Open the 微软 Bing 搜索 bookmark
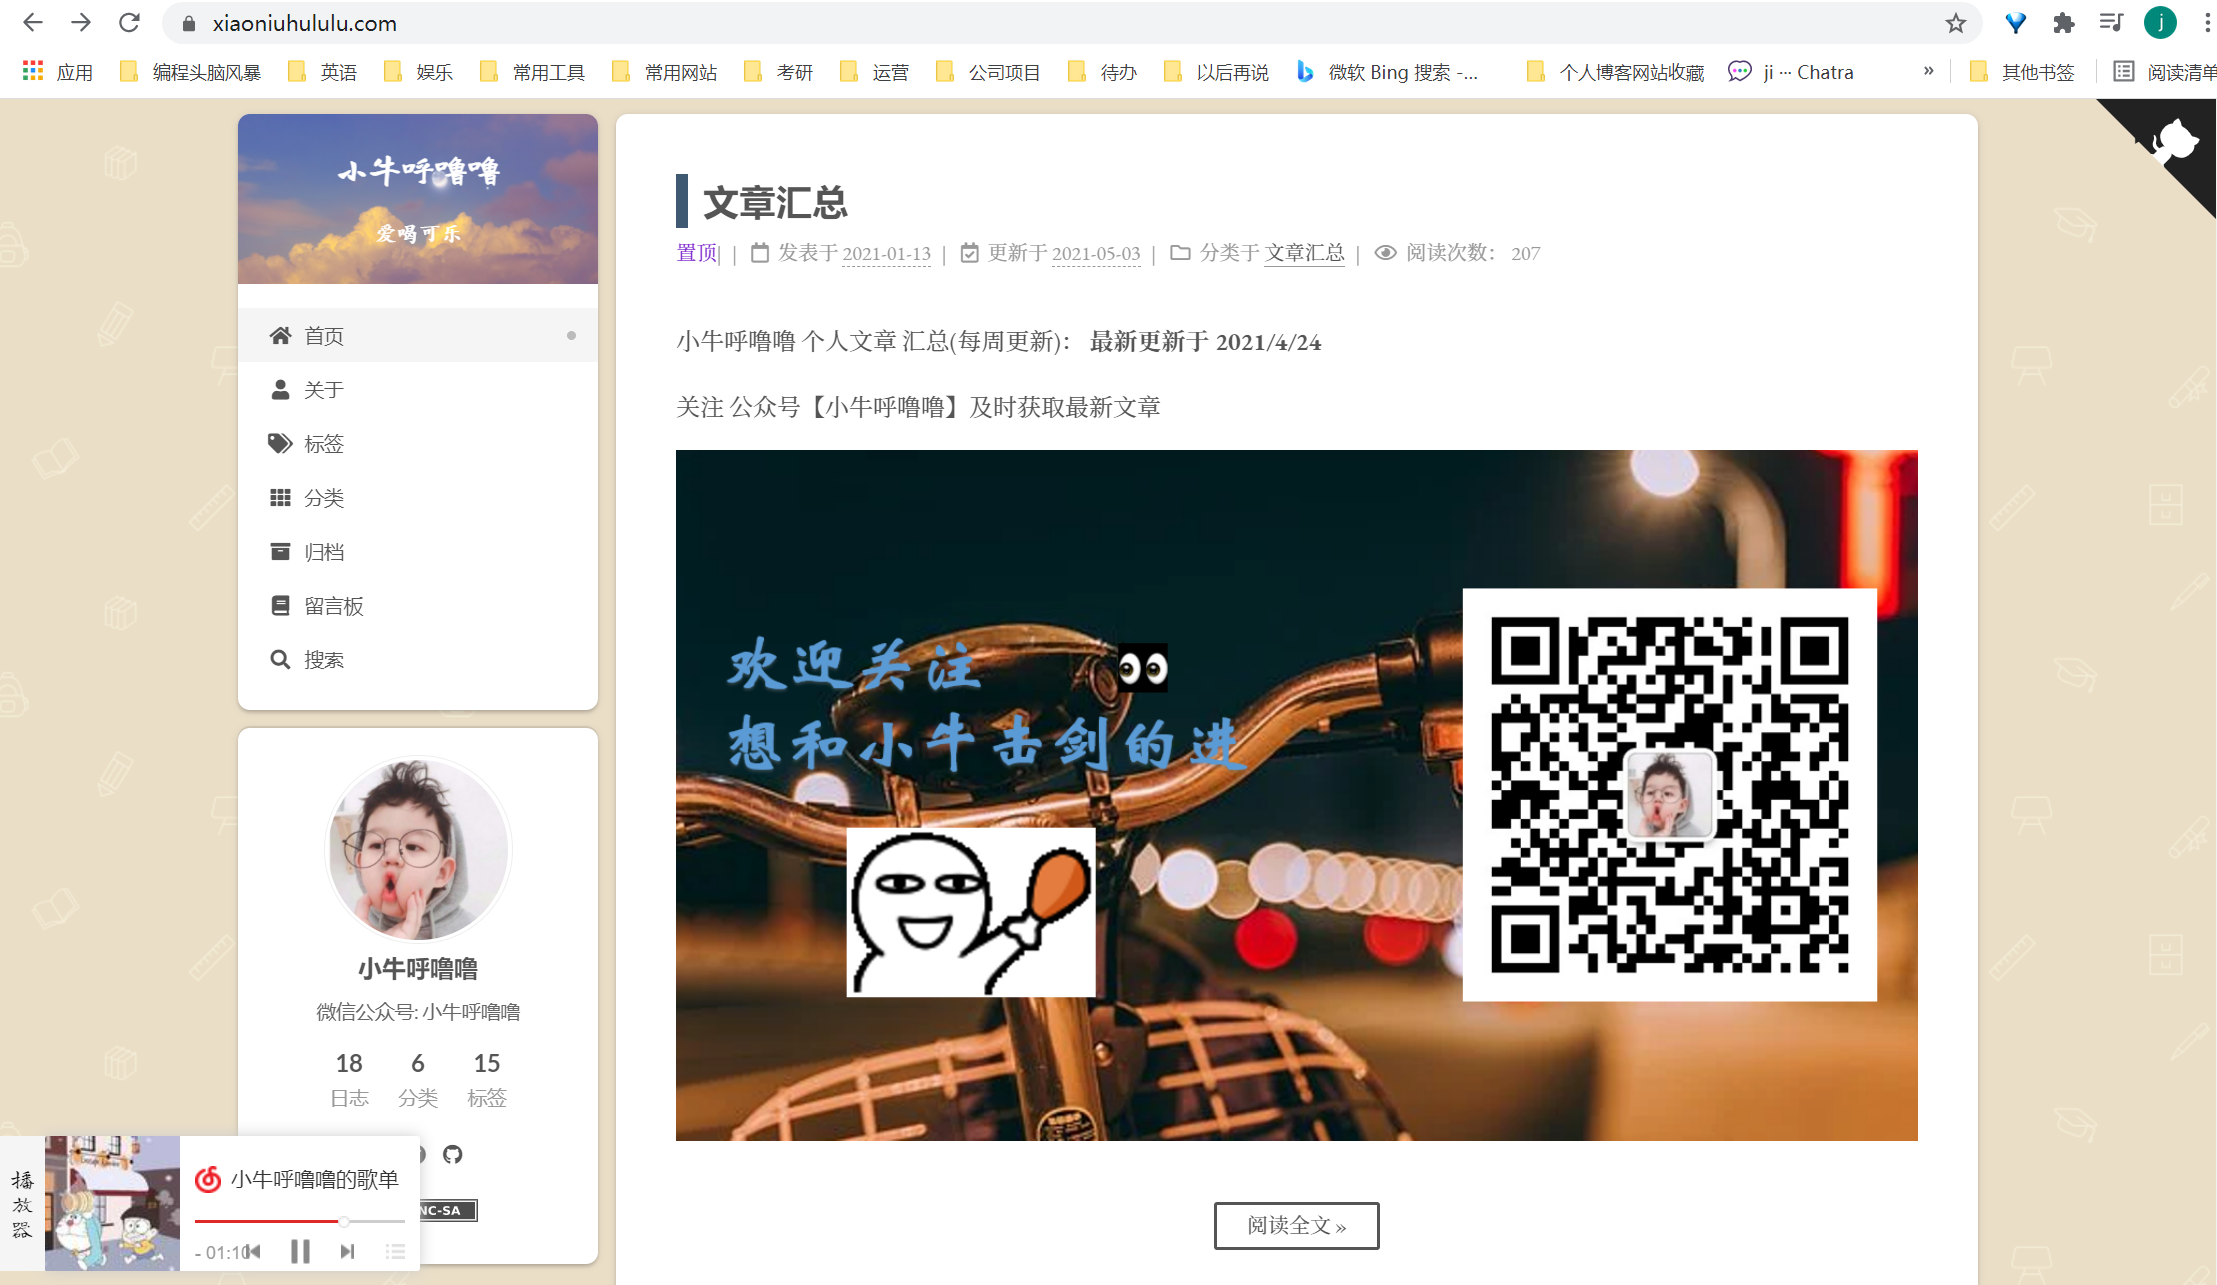Screen dimensions: 2217x1285 (1387, 72)
